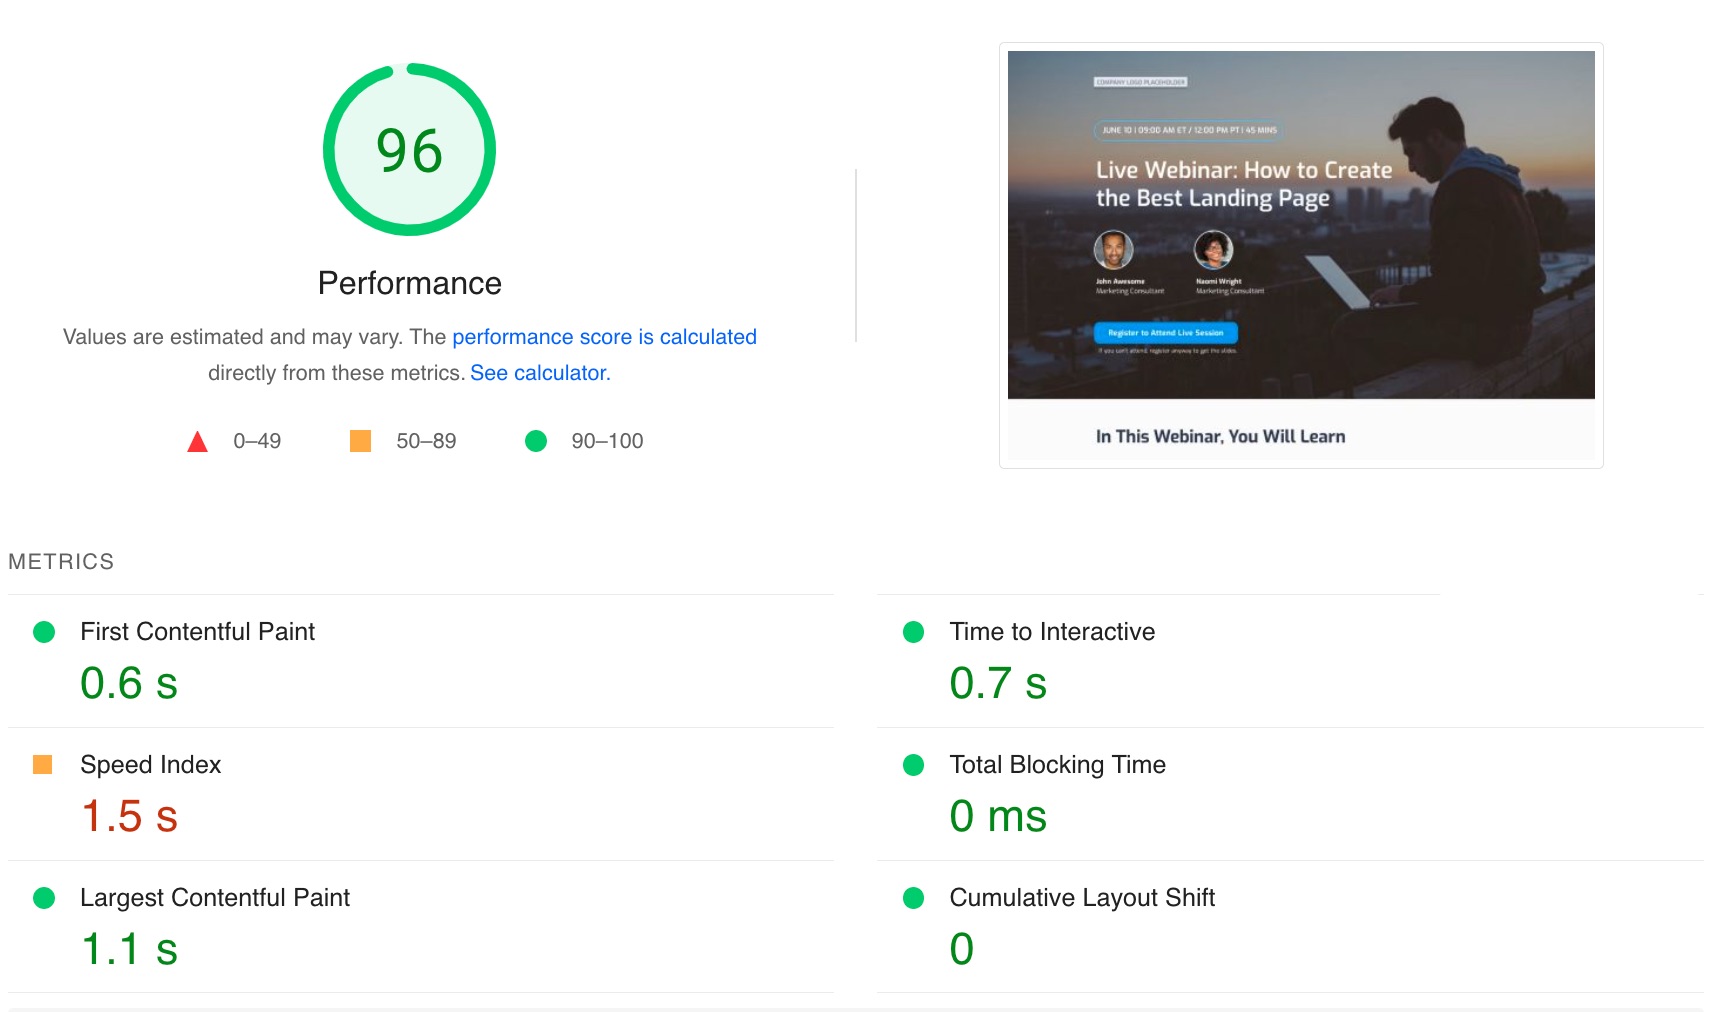The height and width of the screenshot is (1012, 1712).
Task: Click the green dot beside Time to Interactive
Action: click(x=913, y=632)
